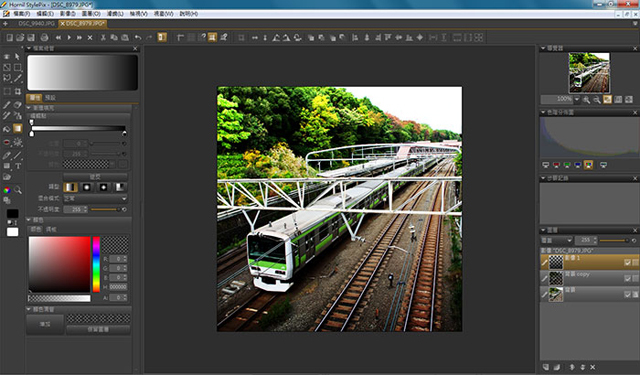Select the Move arrow tool
Screen dimensions: 640x375
[x=18, y=57]
